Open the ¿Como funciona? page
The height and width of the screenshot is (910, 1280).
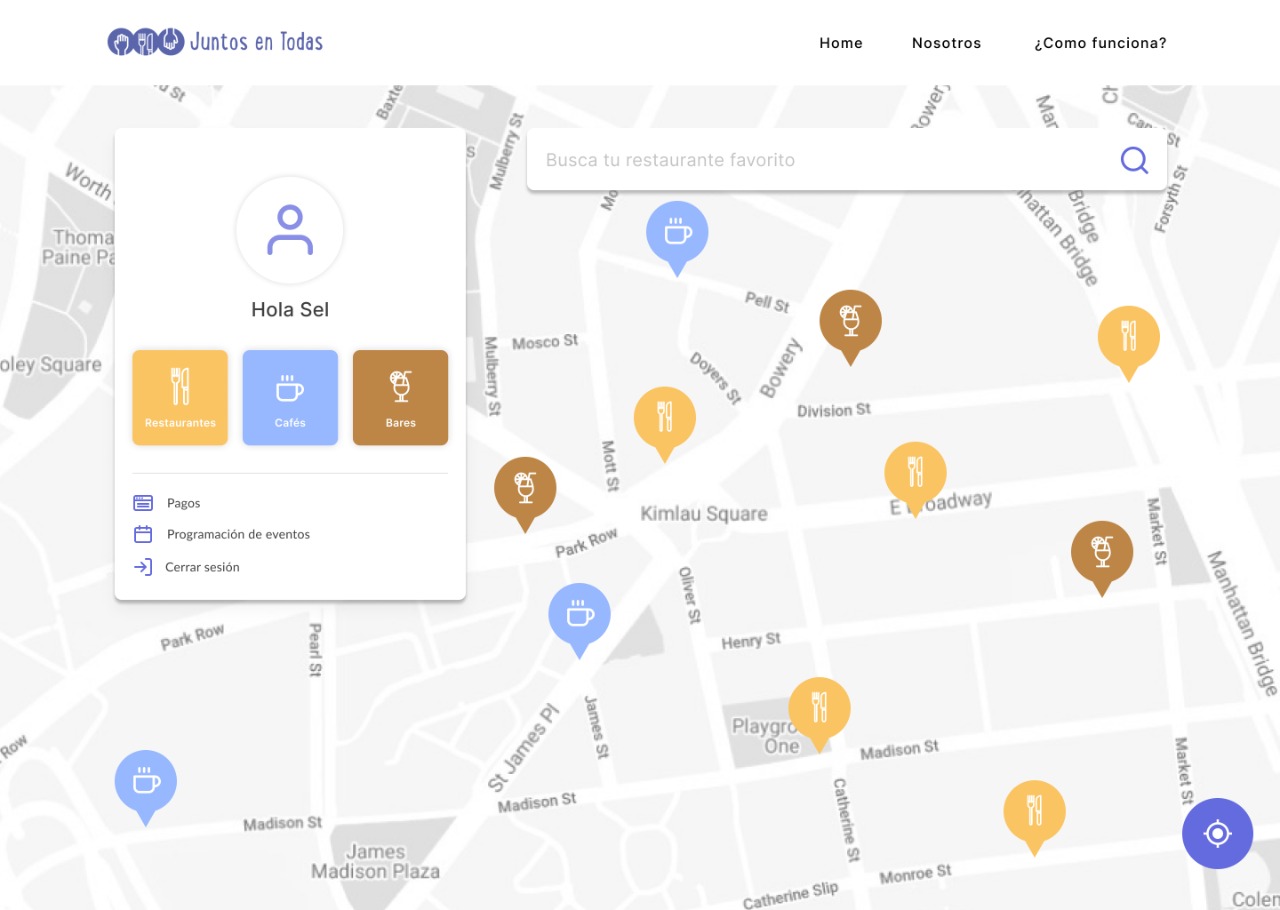1100,43
